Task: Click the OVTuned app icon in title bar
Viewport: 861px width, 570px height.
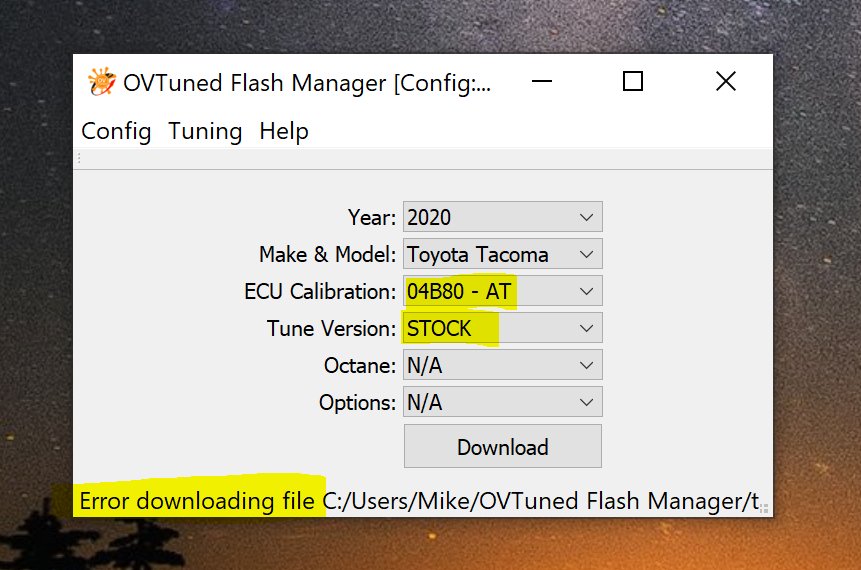Action: click(x=102, y=82)
